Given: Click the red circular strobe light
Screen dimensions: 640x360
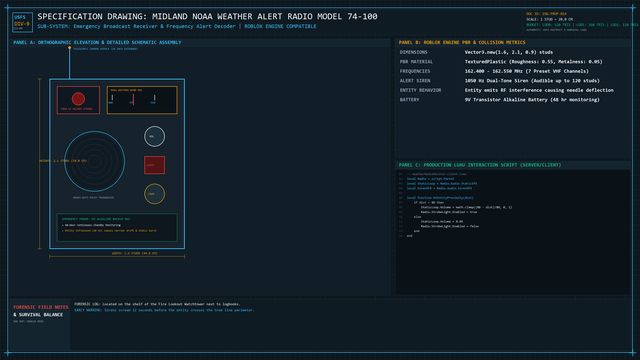Looking at the screenshot, I should [78, 99].
